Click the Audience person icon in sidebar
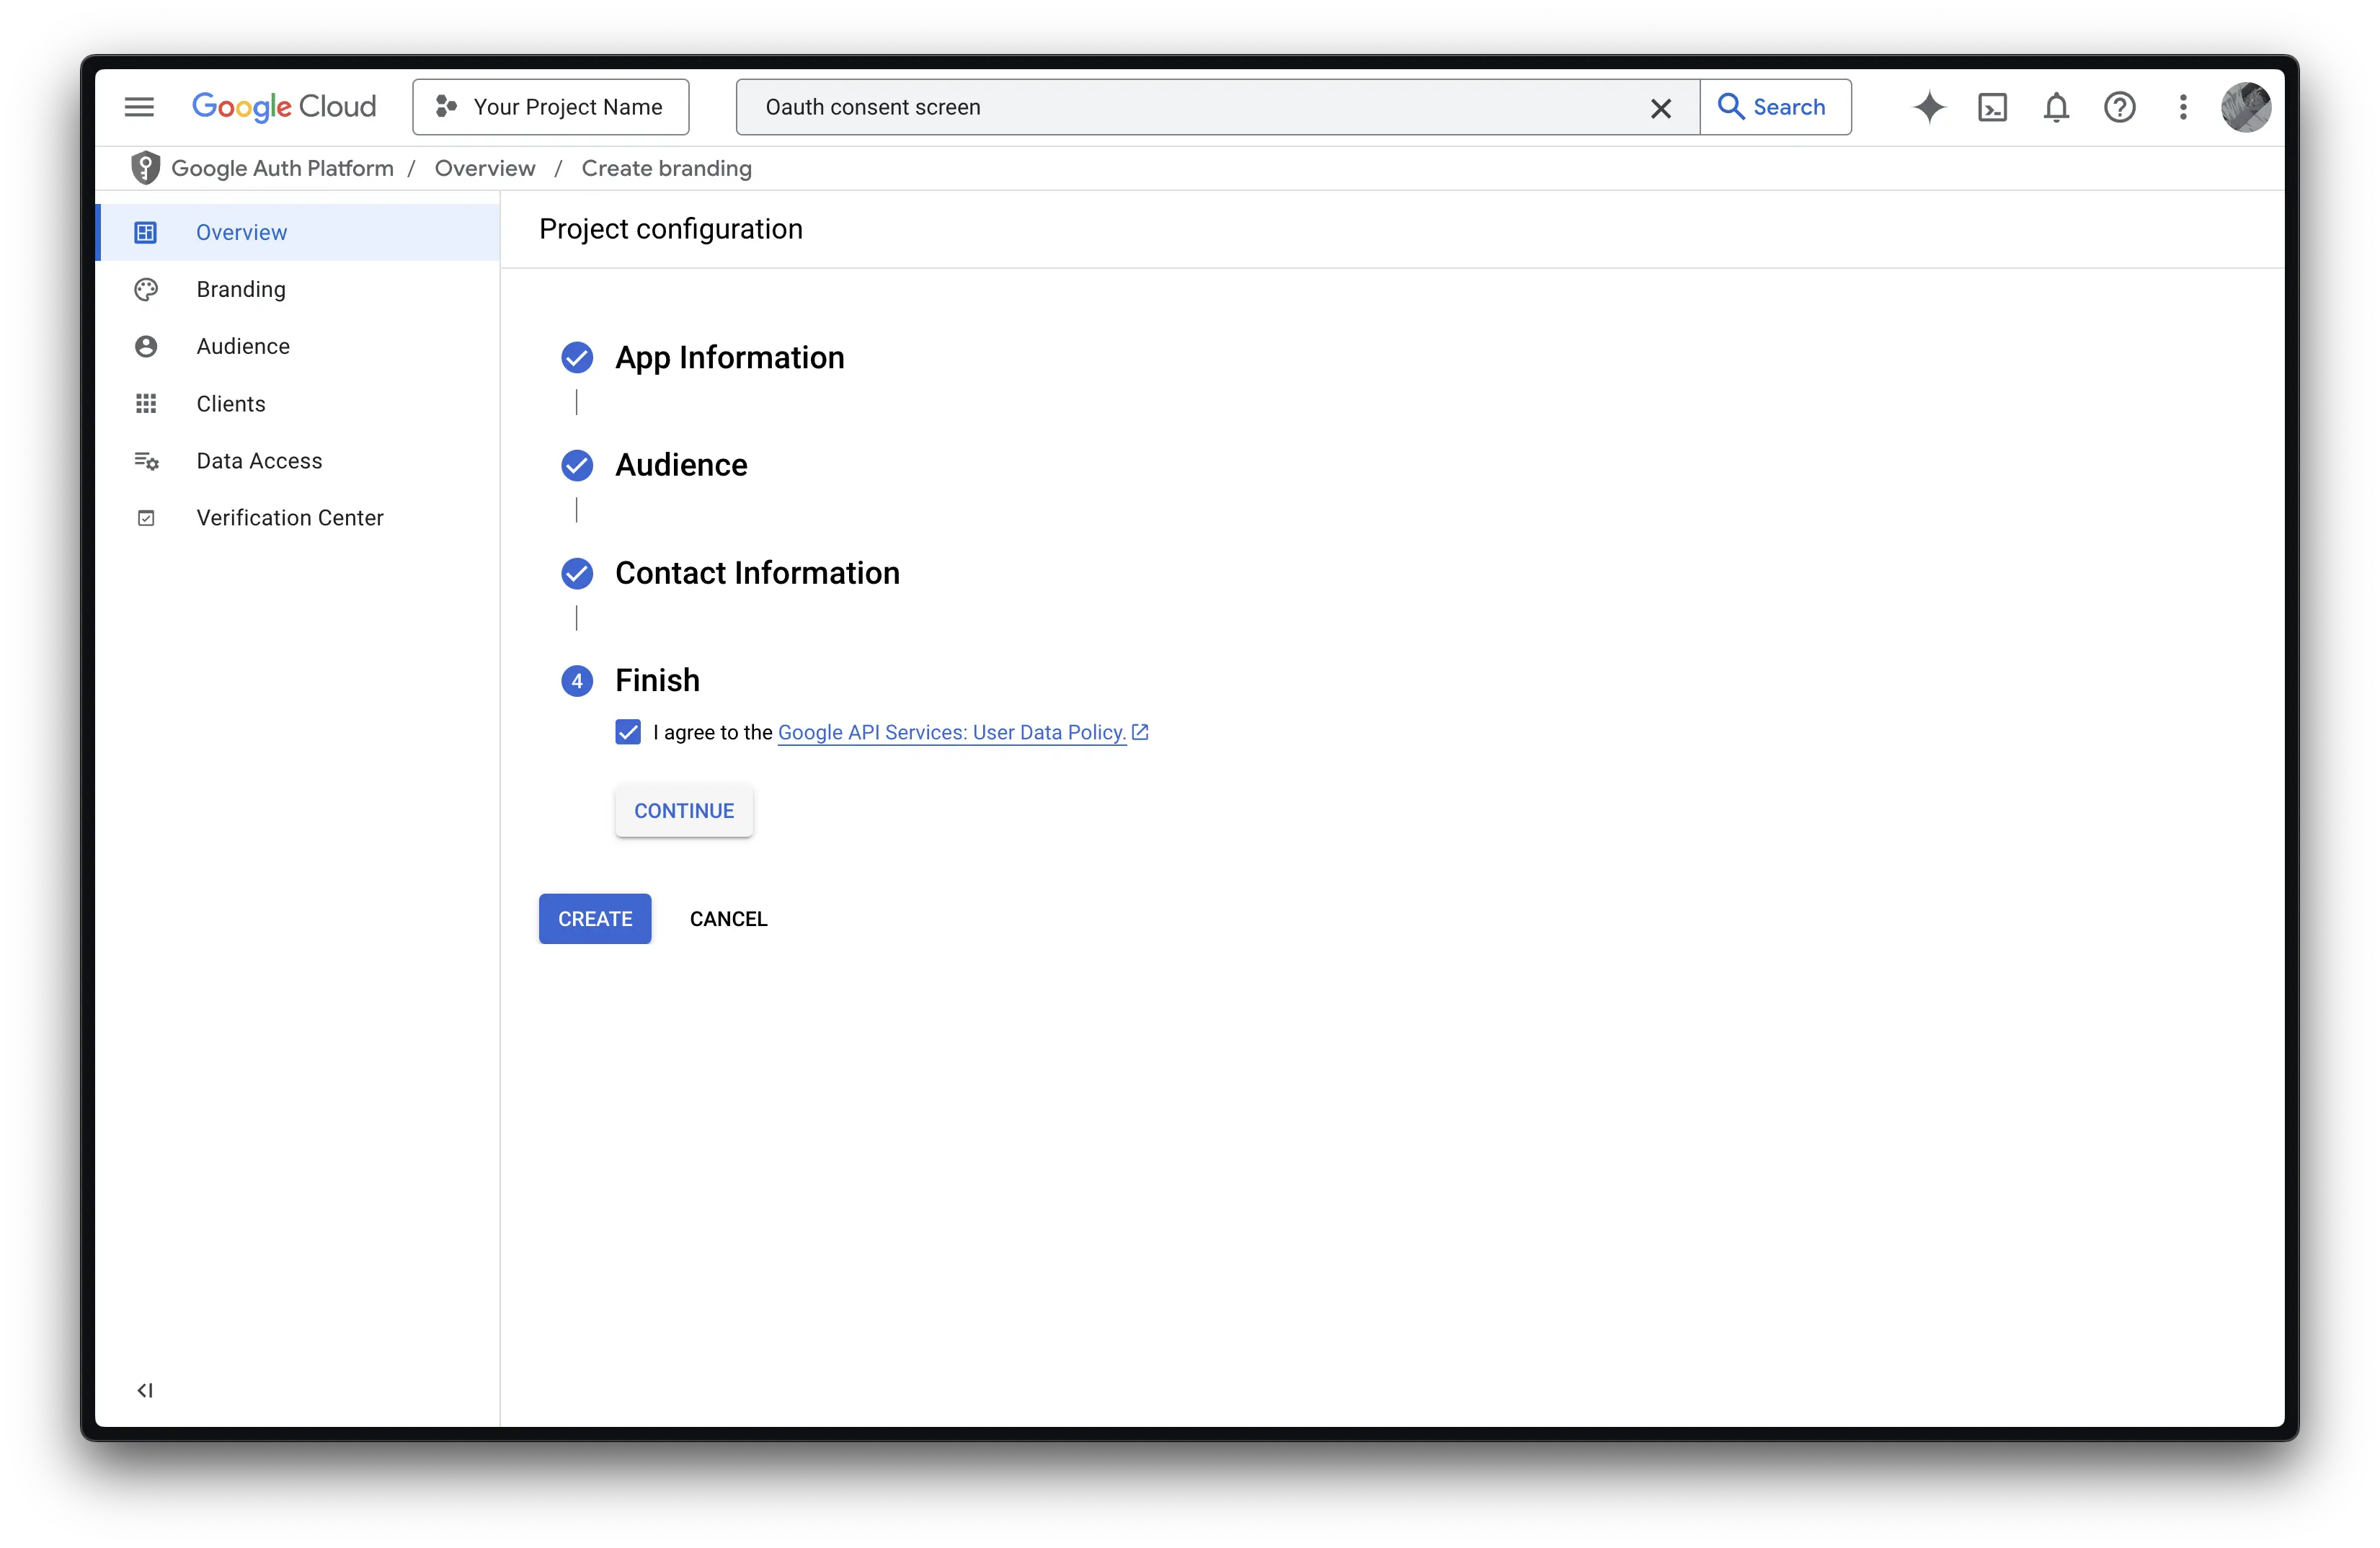This screenshot has width=2380, height=1548. point(146,346)
